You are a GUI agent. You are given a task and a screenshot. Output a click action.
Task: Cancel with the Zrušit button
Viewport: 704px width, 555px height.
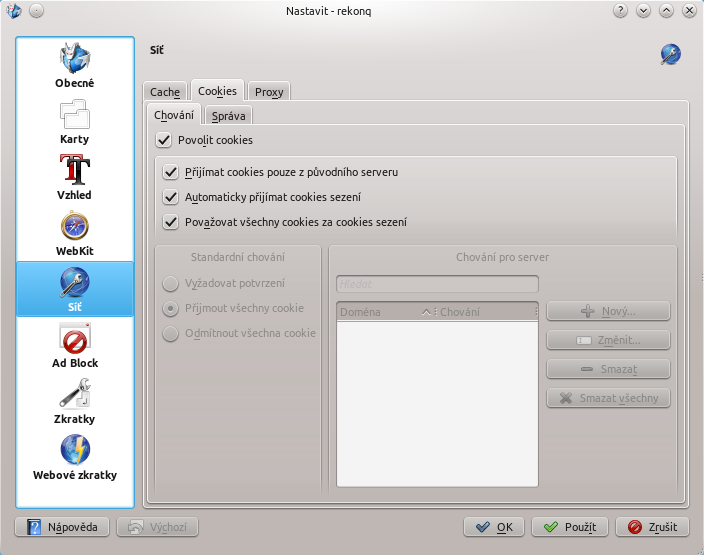(652, 527)
